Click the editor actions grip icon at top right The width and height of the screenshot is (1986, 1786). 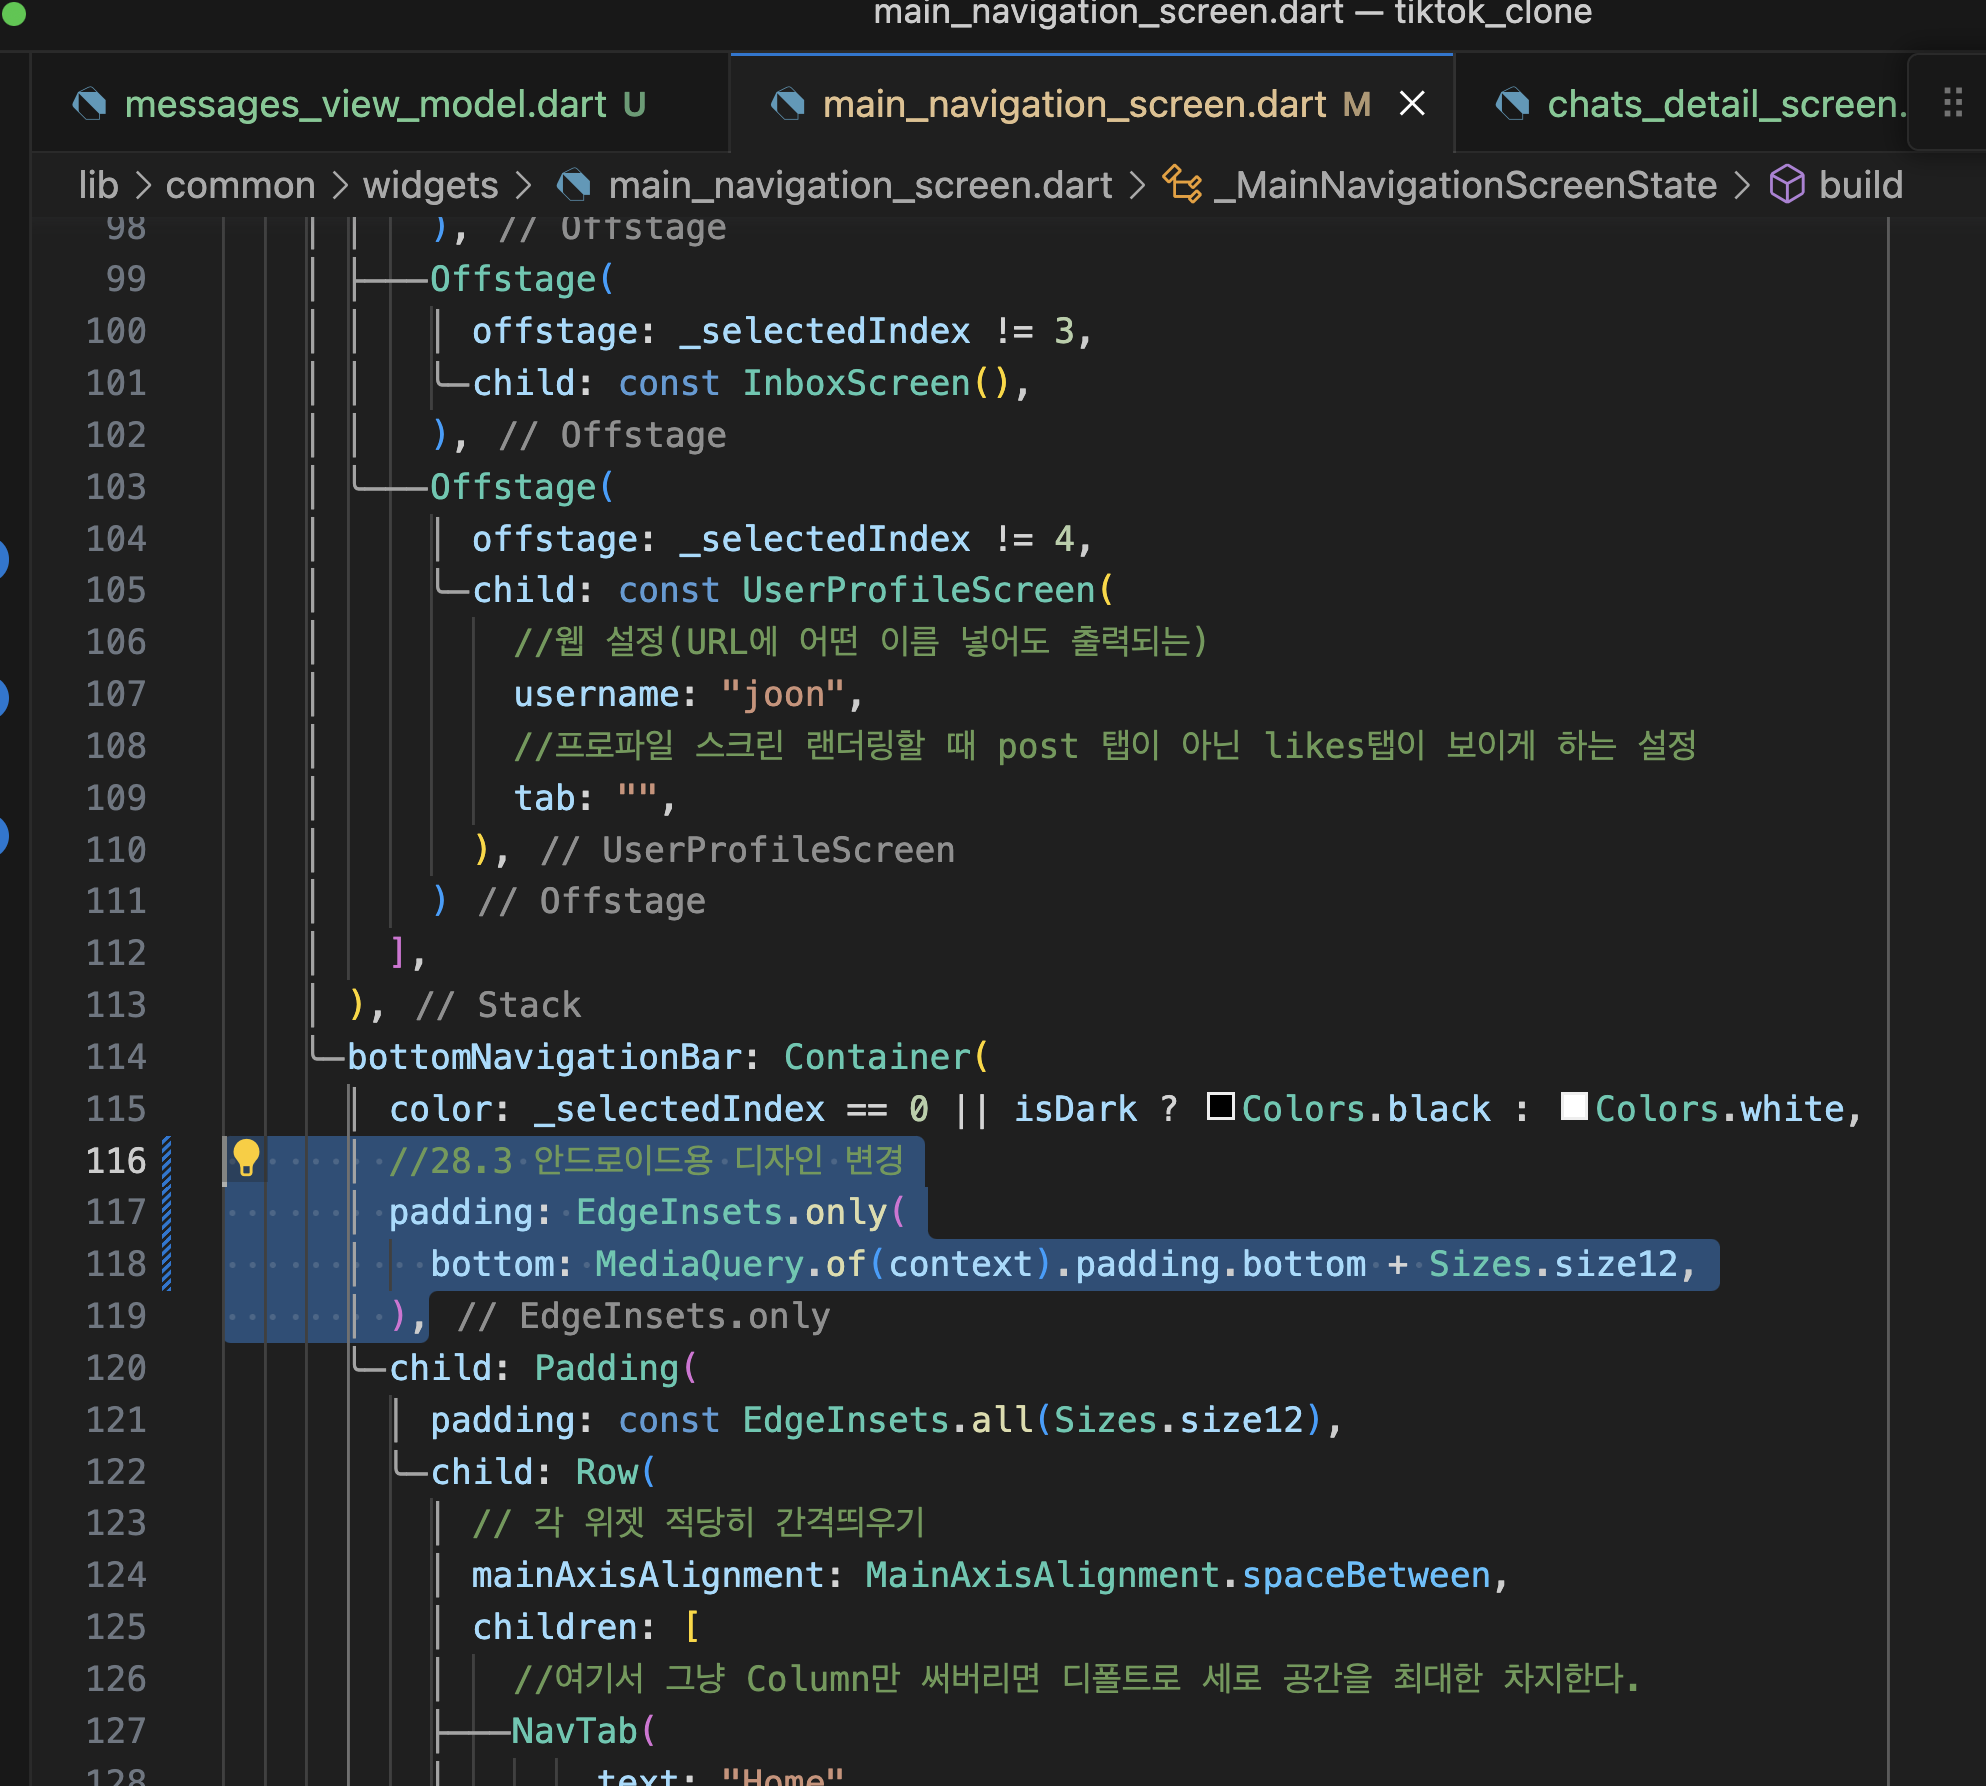pyautogui.click(x=1952, y=102)
